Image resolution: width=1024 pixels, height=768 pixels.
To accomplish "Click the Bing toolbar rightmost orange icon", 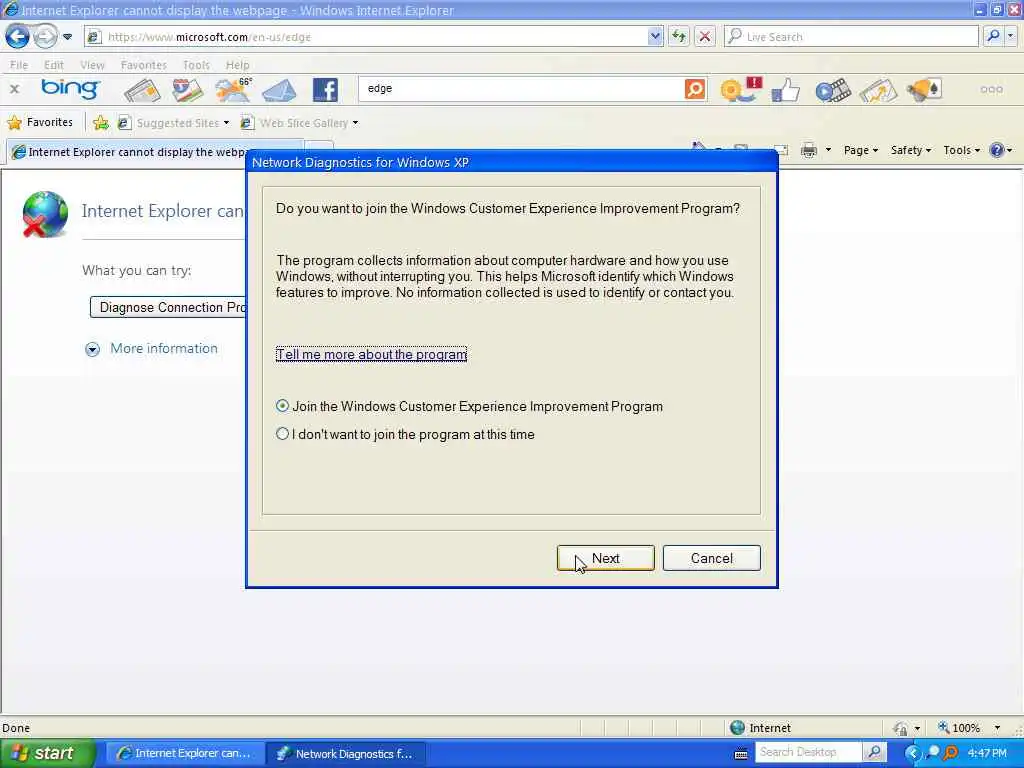I will click(923, 90).
